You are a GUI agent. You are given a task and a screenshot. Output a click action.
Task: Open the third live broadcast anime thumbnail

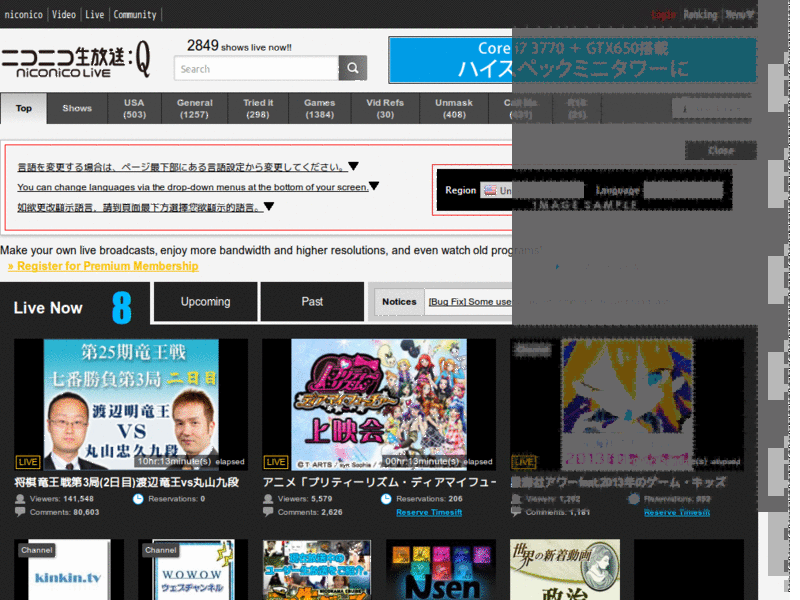click(627, 405)
